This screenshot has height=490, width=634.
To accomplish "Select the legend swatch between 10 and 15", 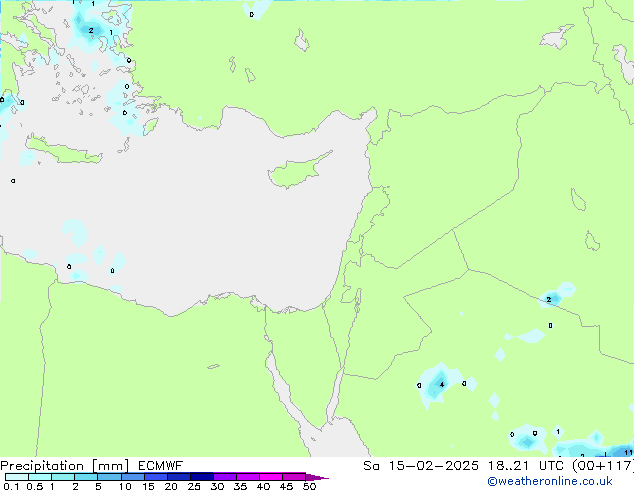I will pos(133,477).
